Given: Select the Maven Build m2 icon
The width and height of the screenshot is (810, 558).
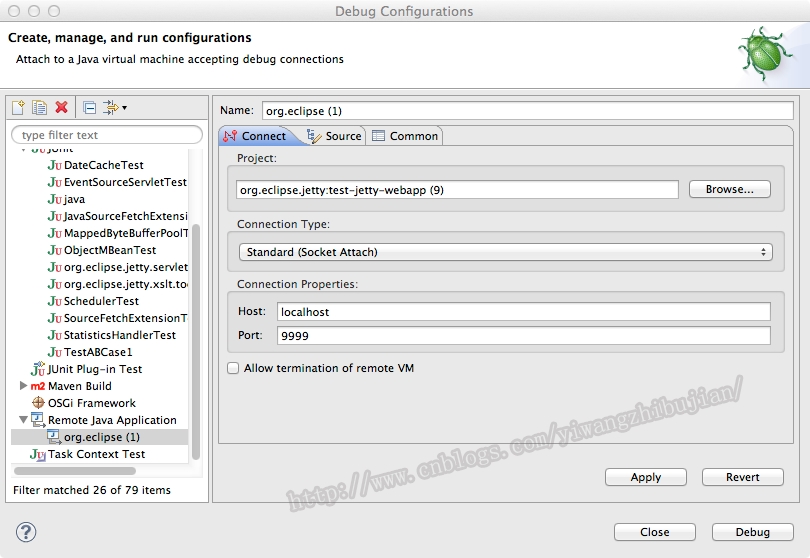Looking at the screenshot, I should click(x=38, y=386).
